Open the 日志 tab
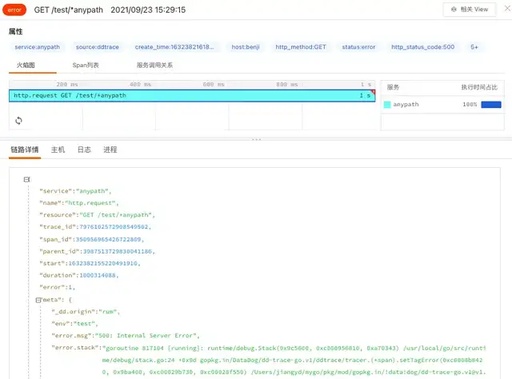The image size is (512, 379). pyautogui.click(x=84, y=150)
